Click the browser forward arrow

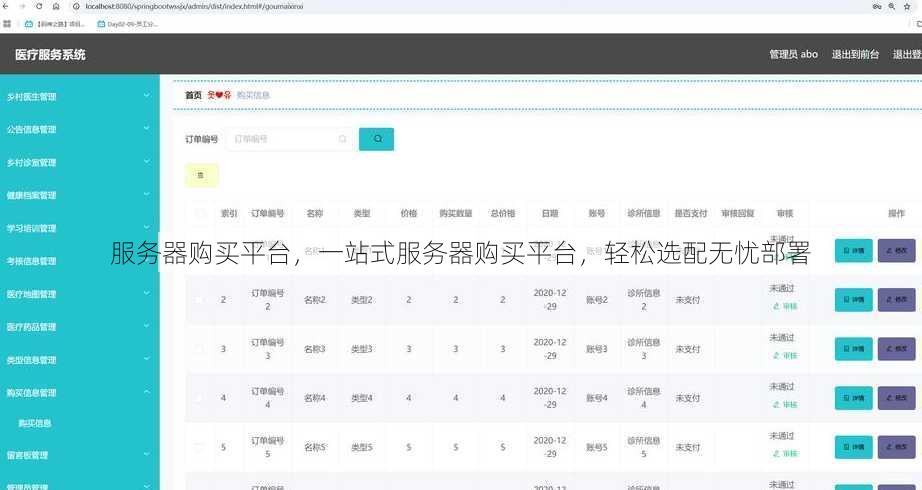coord(22,6)
